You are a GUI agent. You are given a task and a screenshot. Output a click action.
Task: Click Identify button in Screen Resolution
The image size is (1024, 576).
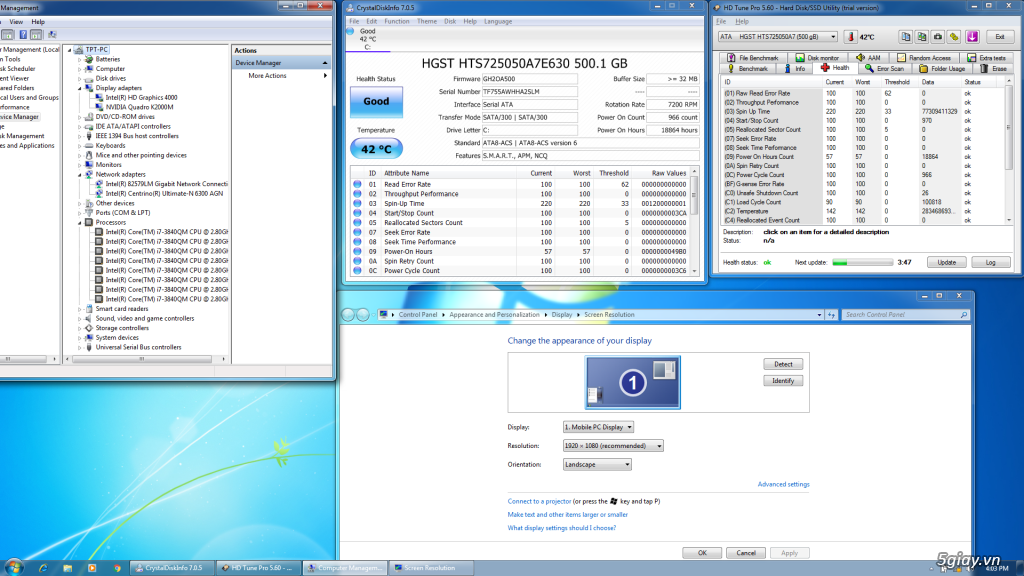point(783,381)
